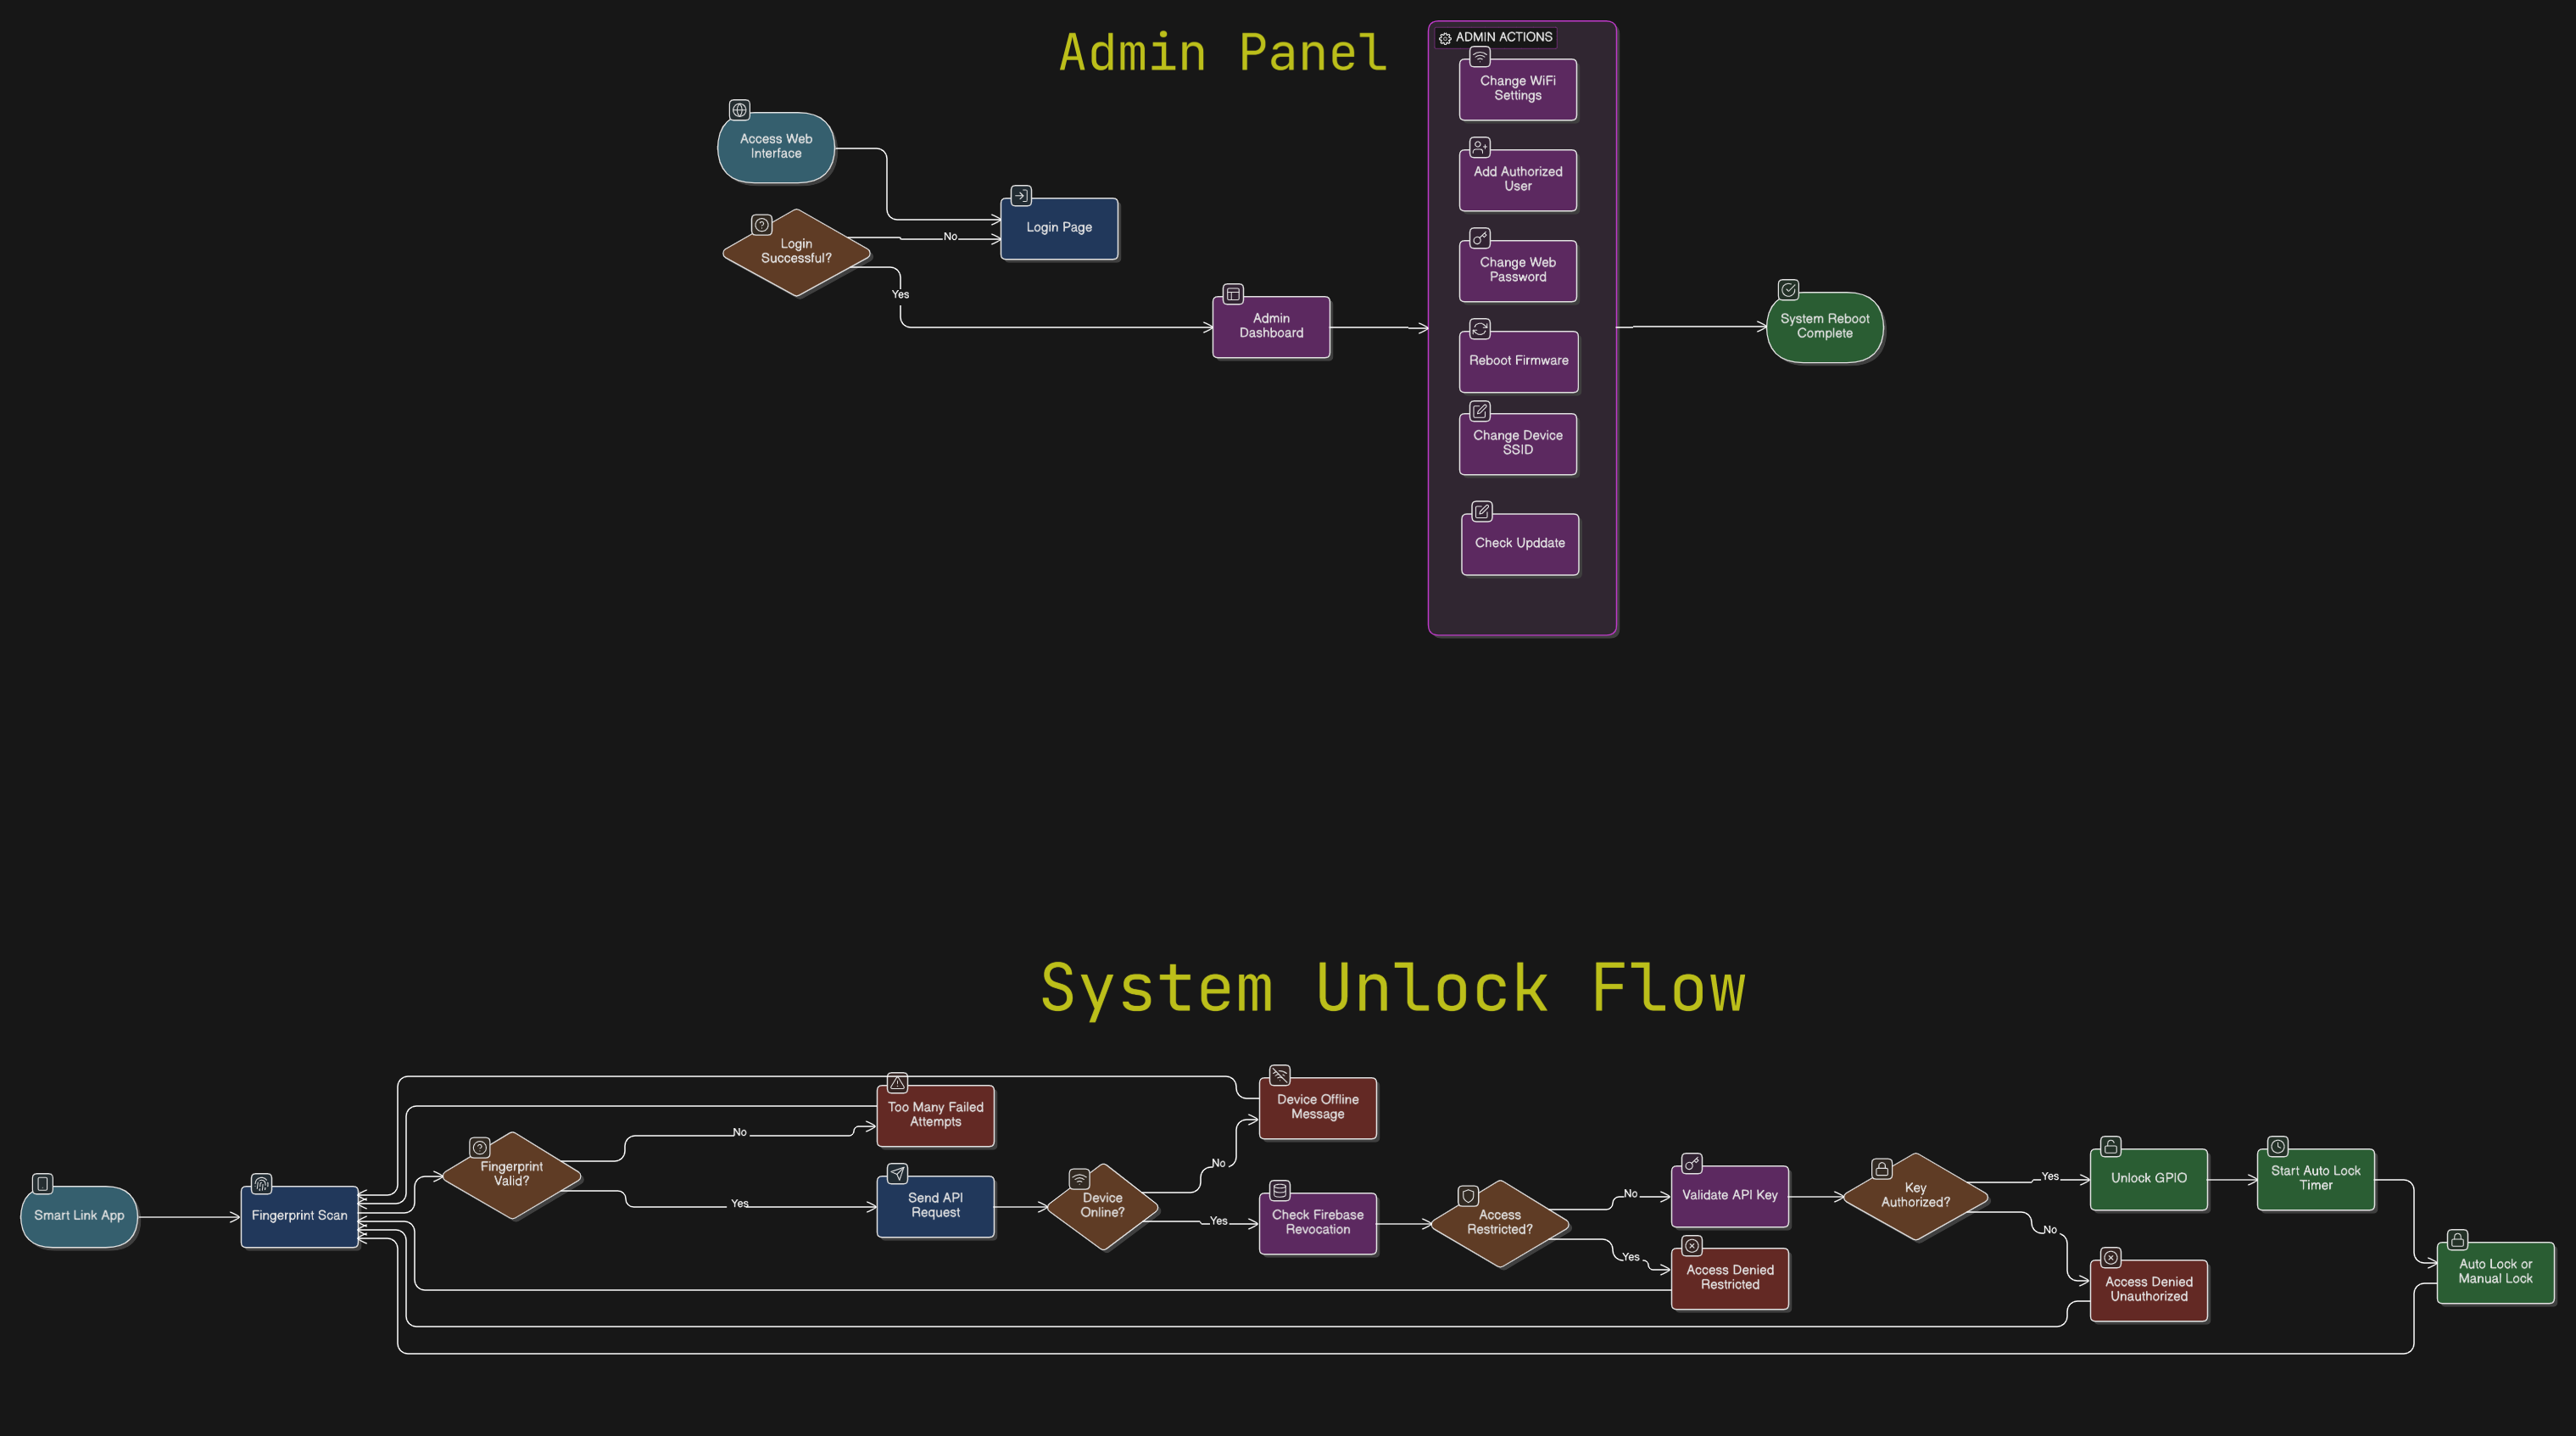Viewport: 2576px width, 1436px height.
Task: Click the key icon above Validate API Key
Action: (x=1692, y=1164)
